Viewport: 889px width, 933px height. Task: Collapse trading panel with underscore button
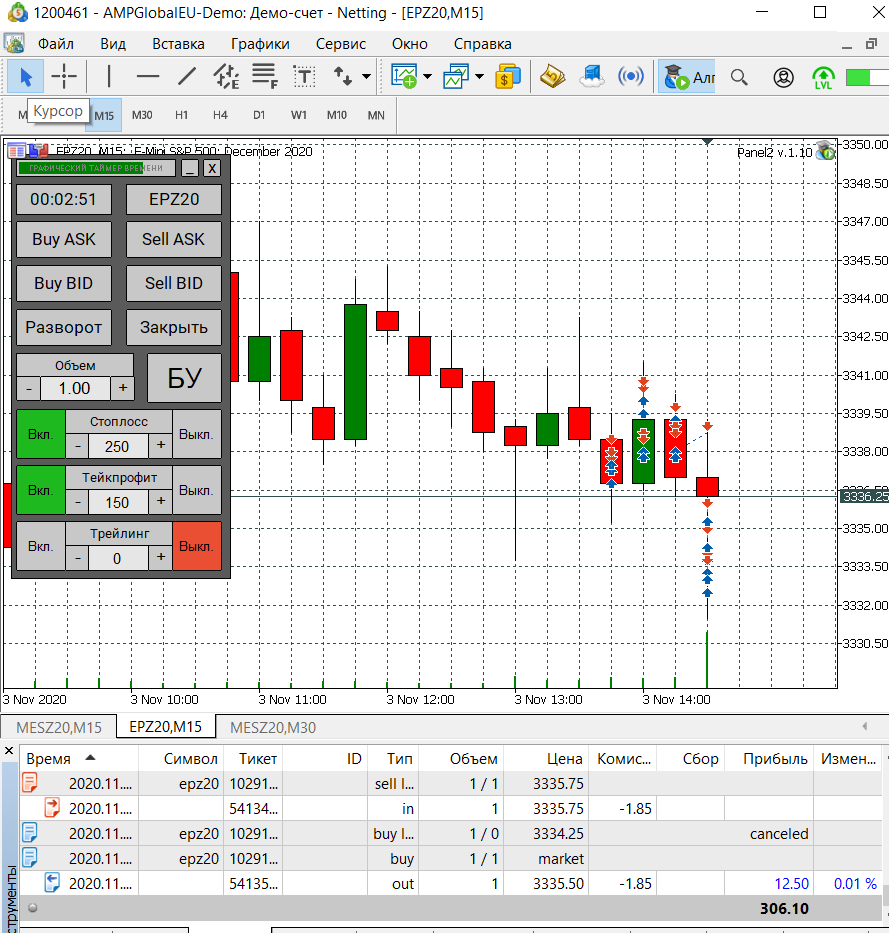[x=190, y=168]
